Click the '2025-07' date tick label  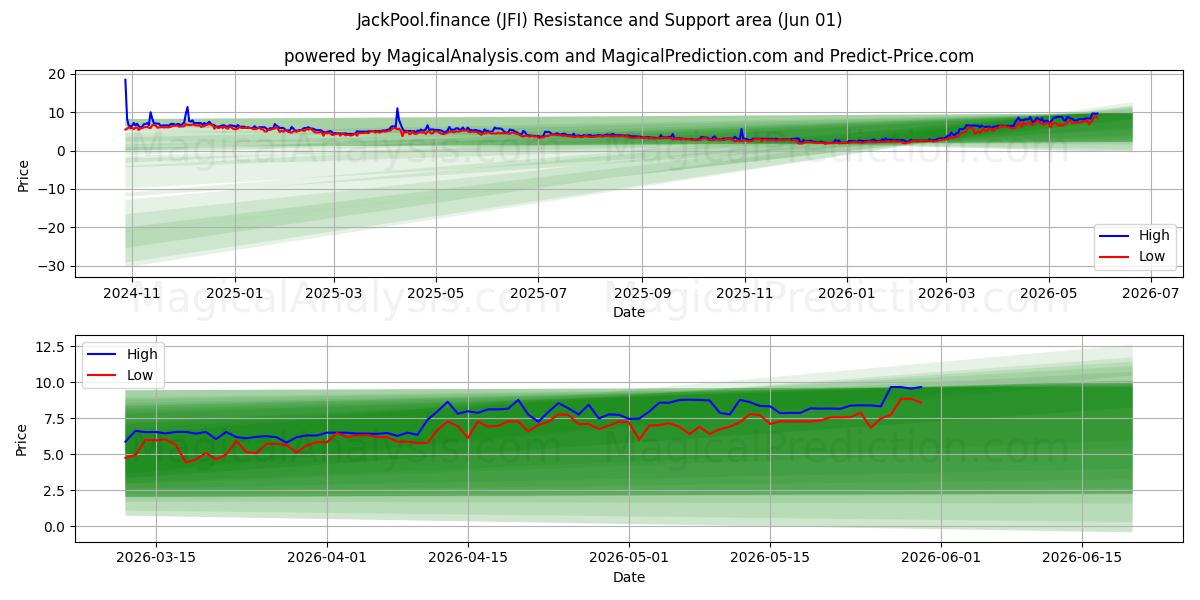(x=538, y=295)
